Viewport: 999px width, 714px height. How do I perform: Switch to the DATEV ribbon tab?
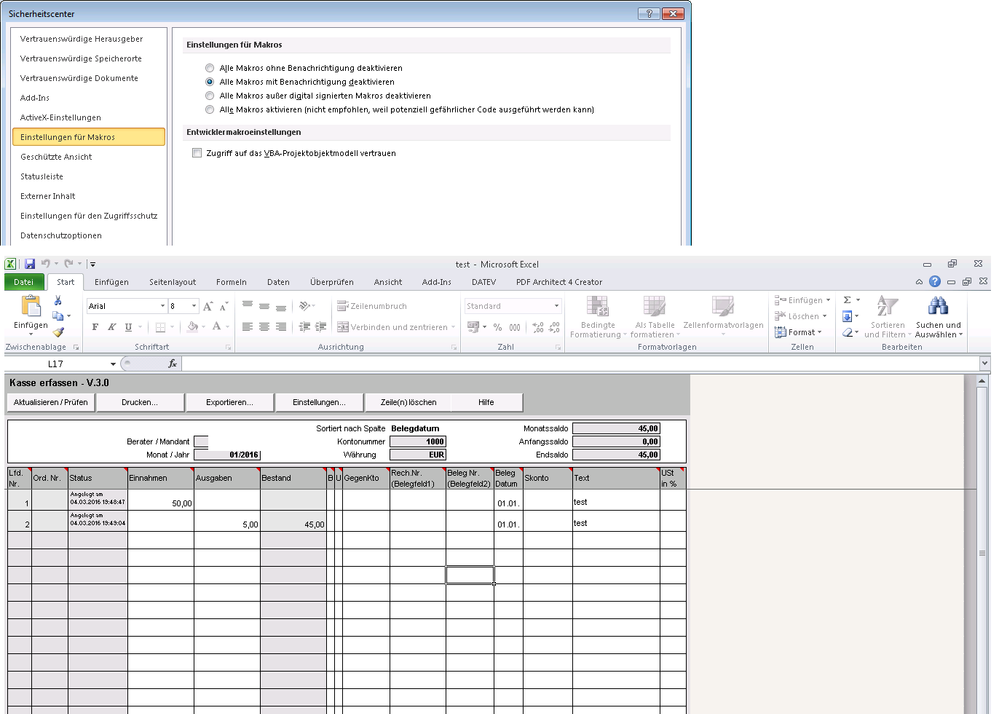pyautogui.click(x=484, y=282)
